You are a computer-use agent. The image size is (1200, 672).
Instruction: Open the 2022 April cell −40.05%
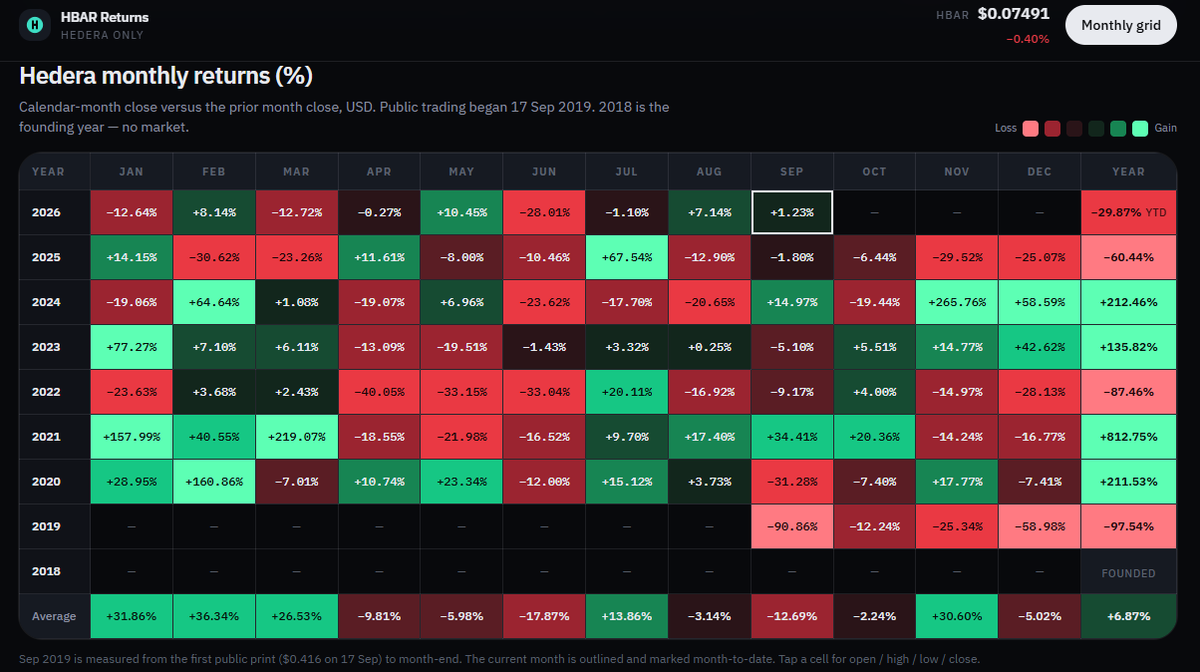pyautogui.click(x=379, y=392)
